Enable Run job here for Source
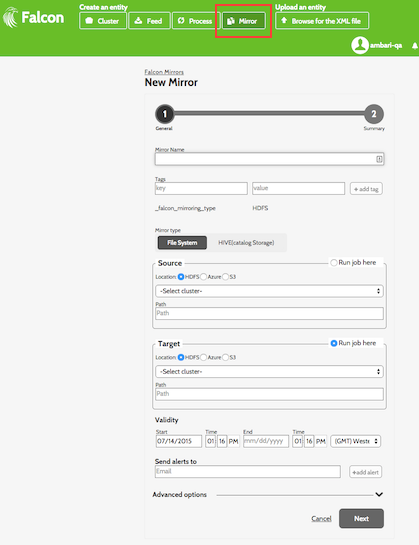 click(334, 262)
